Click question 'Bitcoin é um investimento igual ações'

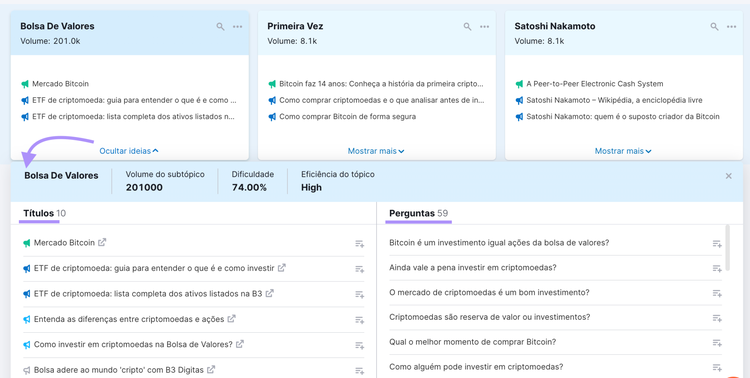coord(499,243)
